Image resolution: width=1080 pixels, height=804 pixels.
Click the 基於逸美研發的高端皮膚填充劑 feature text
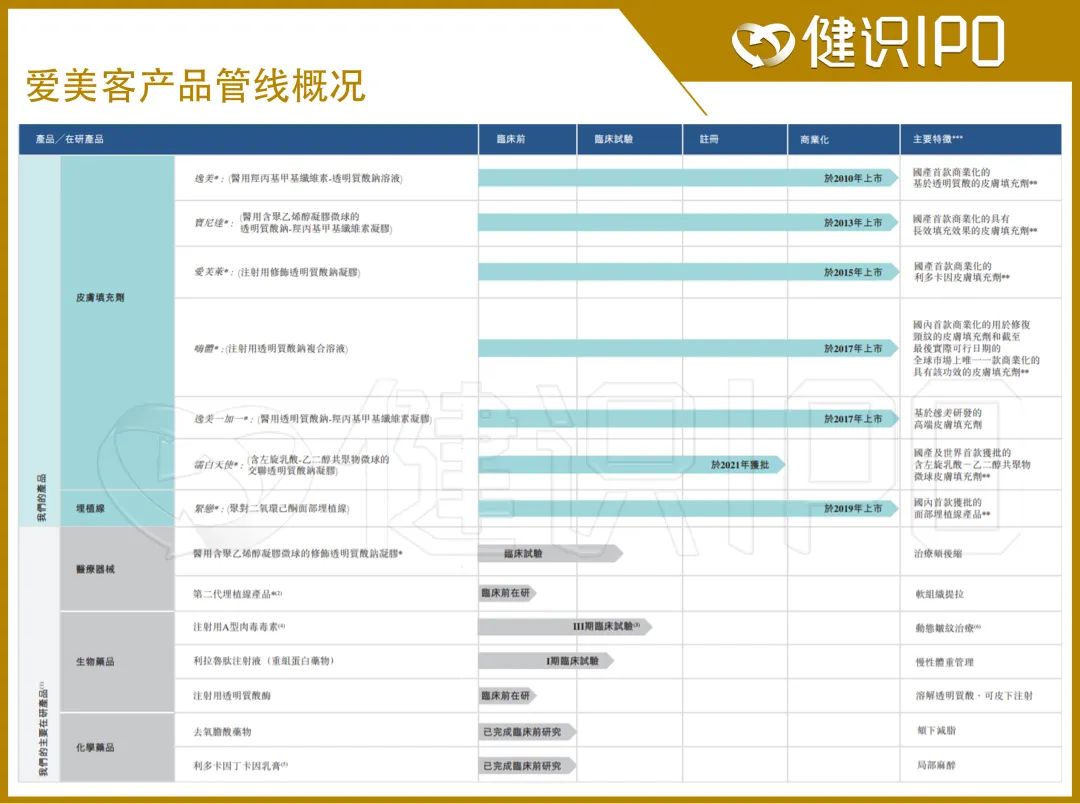pos(948,419)
